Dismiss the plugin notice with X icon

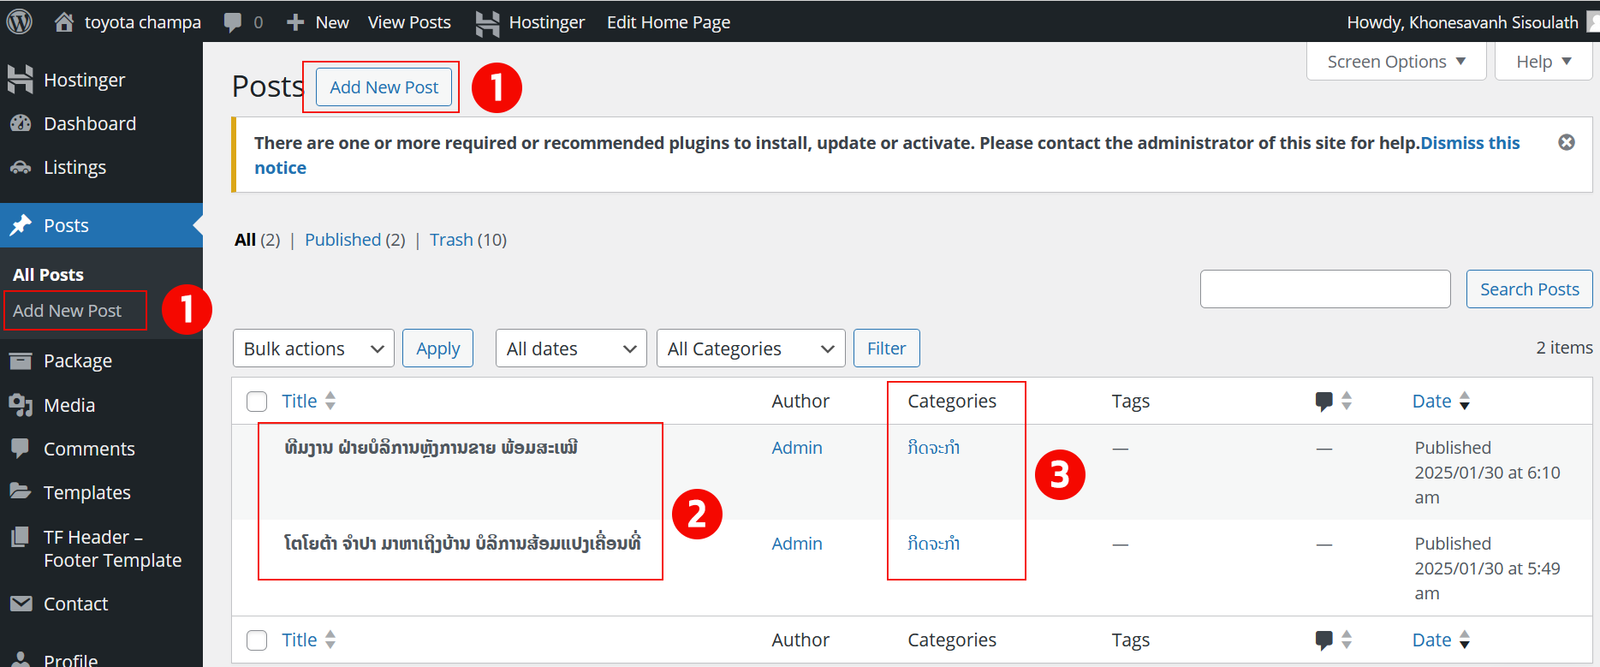(1566, 143)
